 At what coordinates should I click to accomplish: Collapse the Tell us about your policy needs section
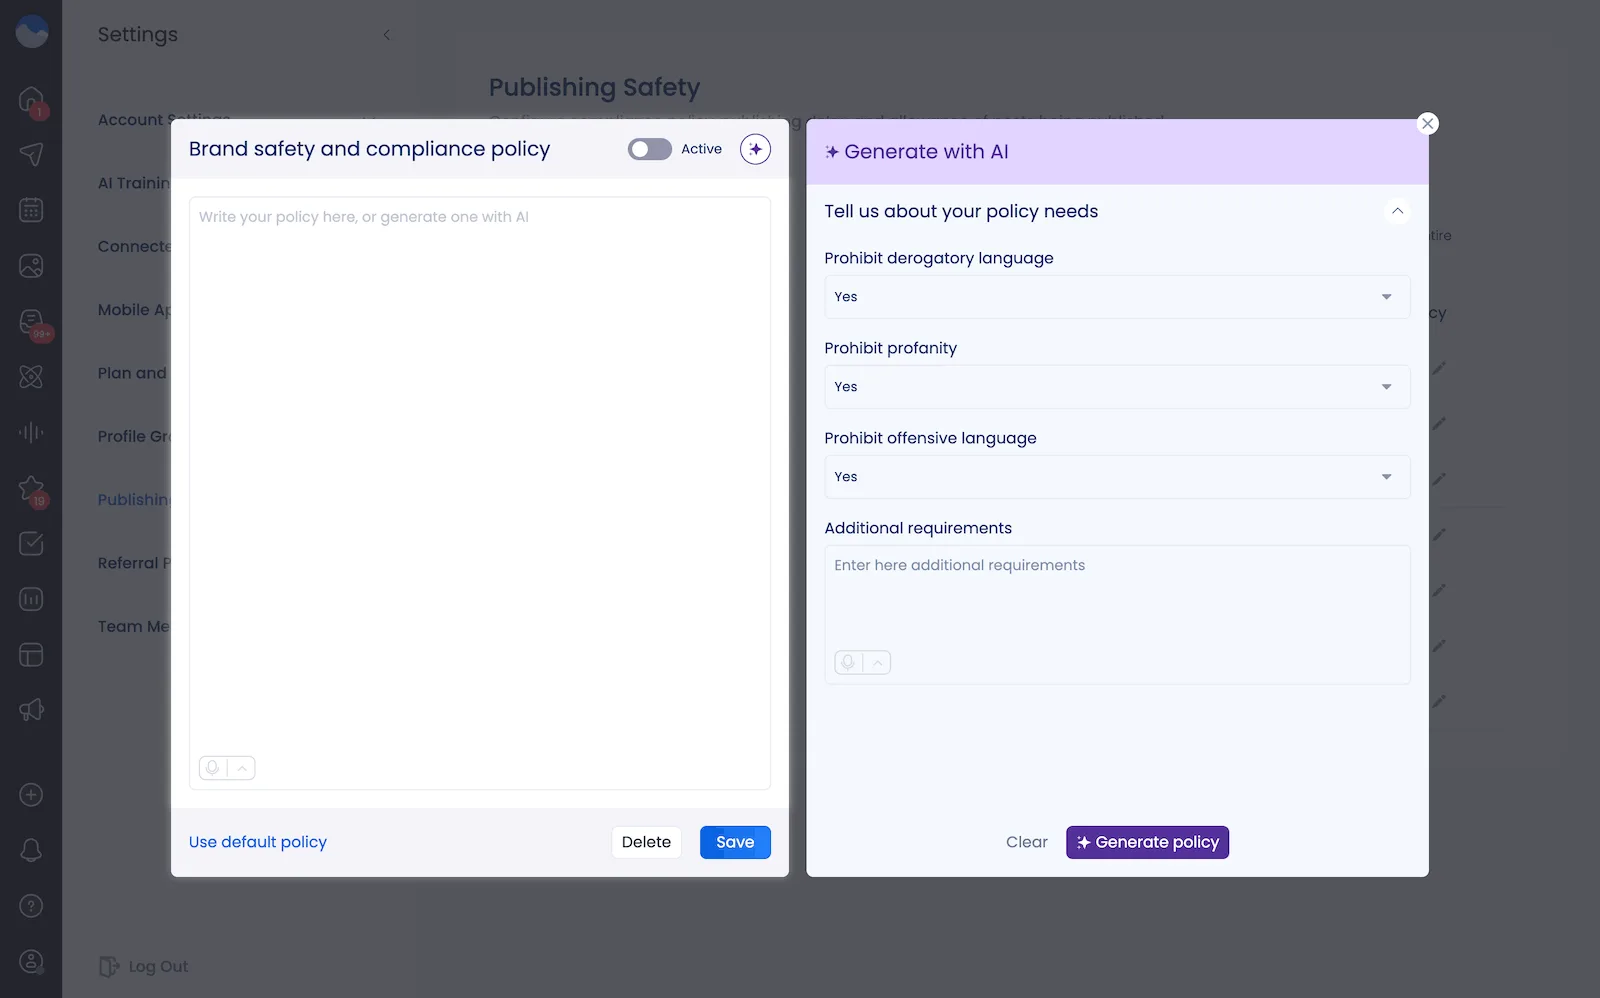click(x=1398, y=211)
